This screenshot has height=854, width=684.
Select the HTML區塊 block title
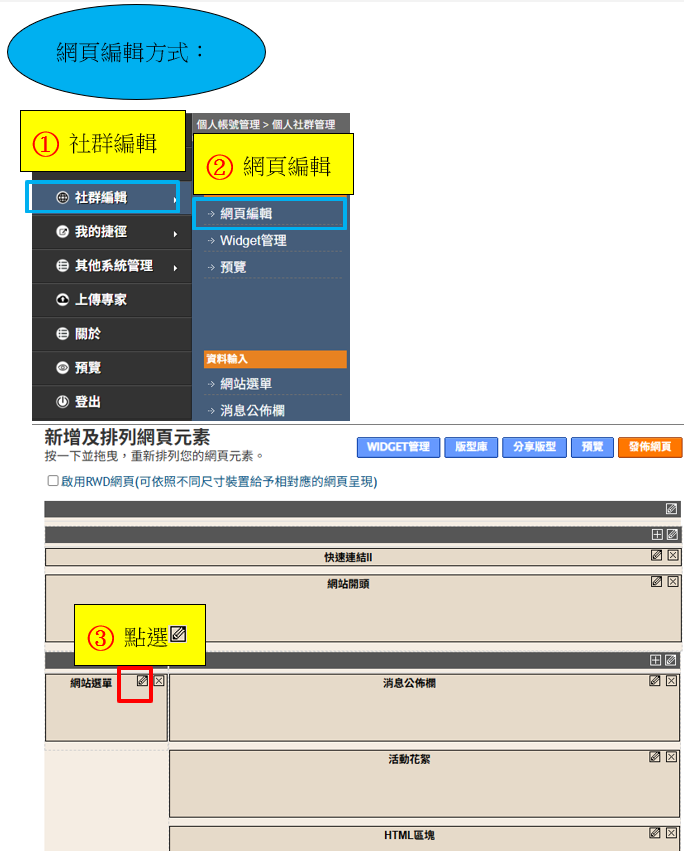(x=409, y=835)
